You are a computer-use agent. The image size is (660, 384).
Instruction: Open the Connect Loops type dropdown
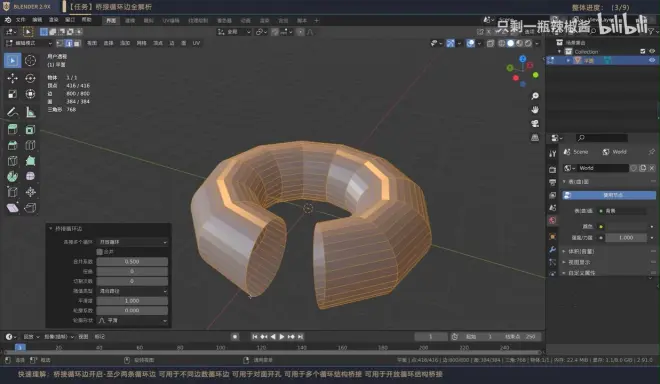pos(132,242)
